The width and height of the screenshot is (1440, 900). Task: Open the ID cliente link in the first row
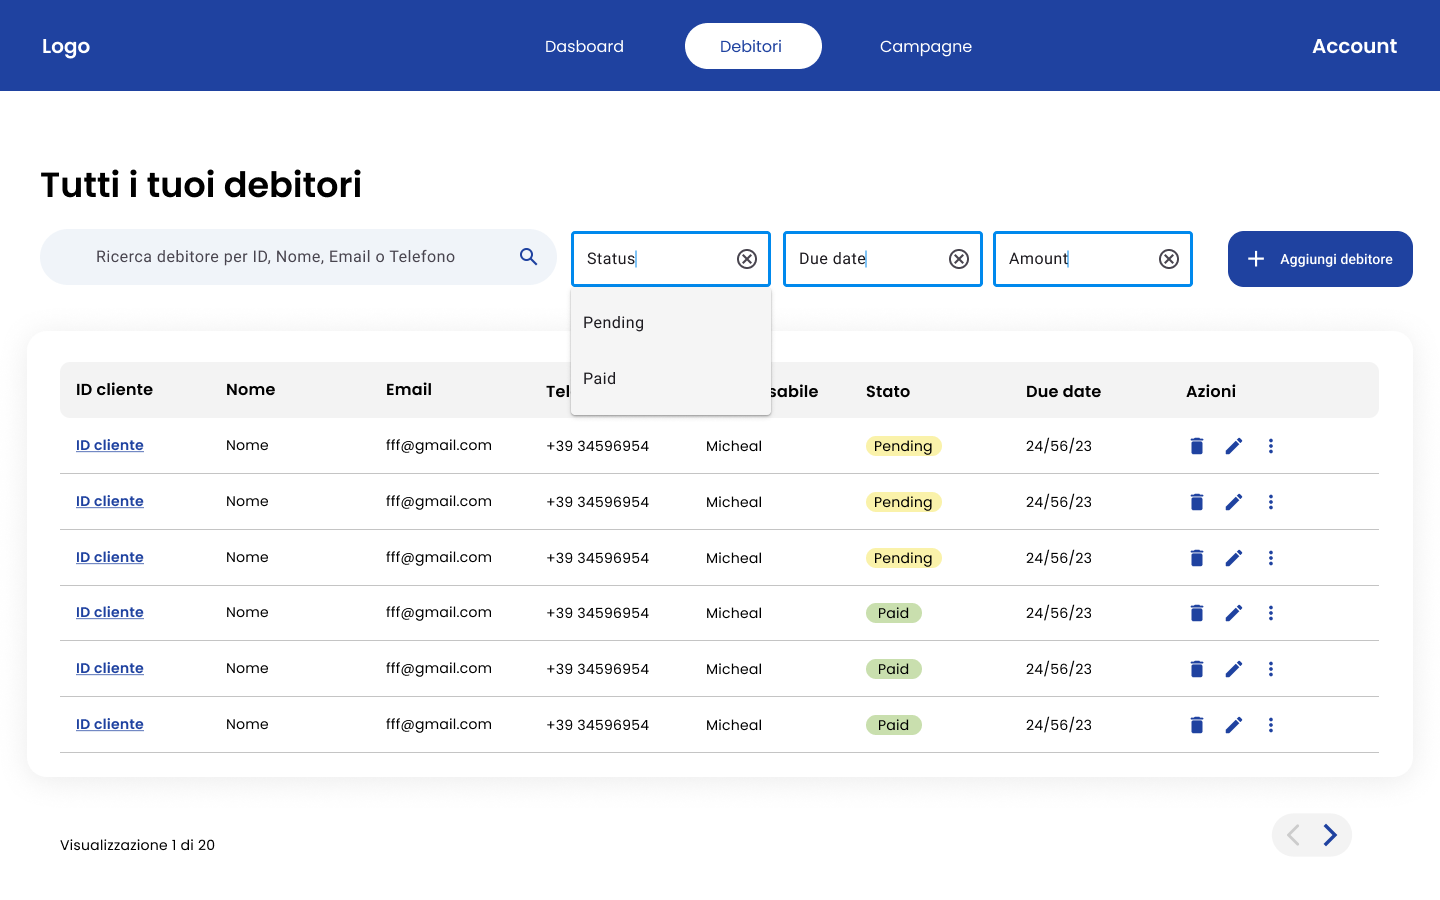[110, 445]
